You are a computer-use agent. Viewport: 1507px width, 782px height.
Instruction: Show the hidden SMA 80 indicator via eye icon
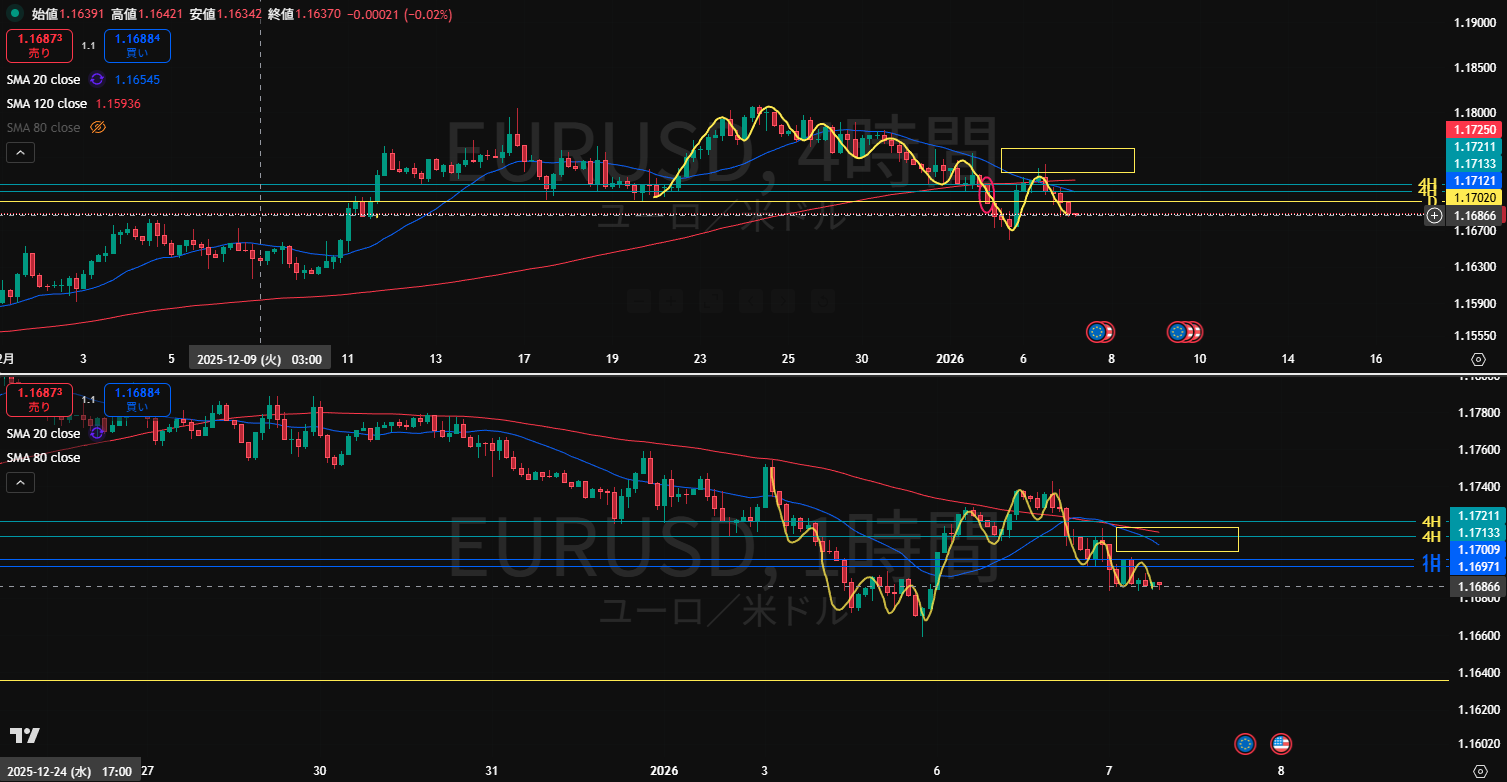point(98,128)
